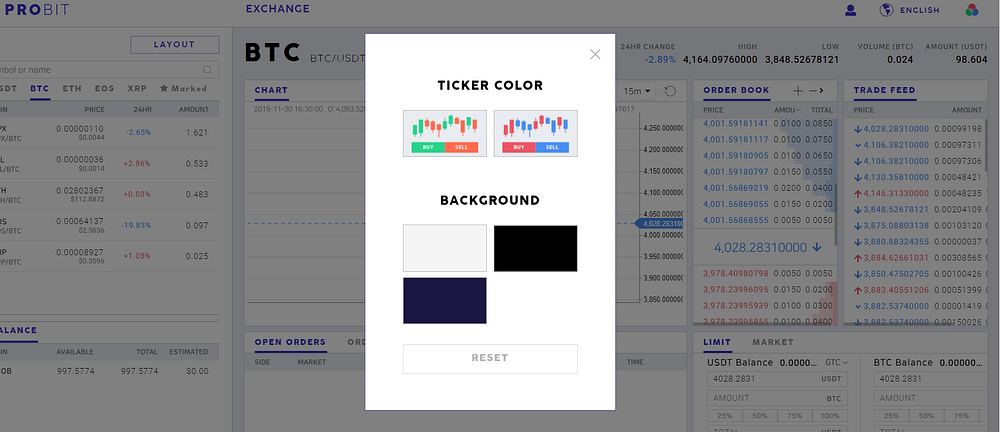
Task: Click the chart refresh icon
Action: tap(670, 91)
